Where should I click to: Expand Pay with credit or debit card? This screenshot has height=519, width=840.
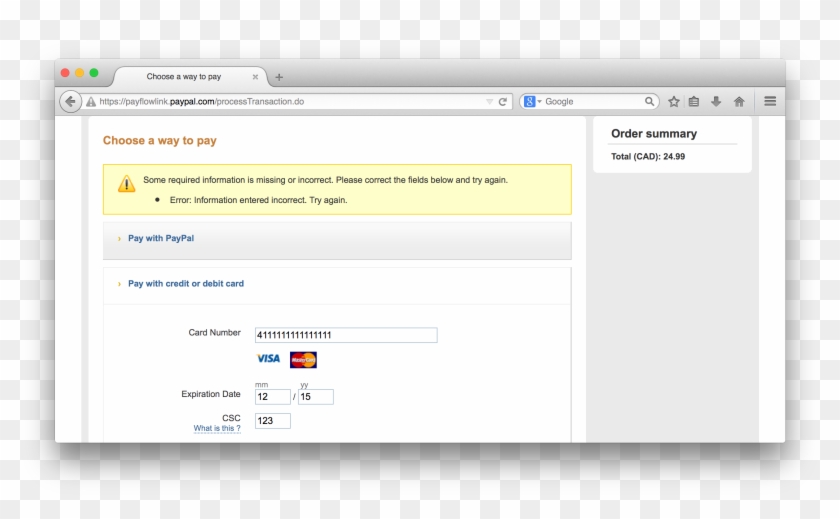click(x=337, y=284)
